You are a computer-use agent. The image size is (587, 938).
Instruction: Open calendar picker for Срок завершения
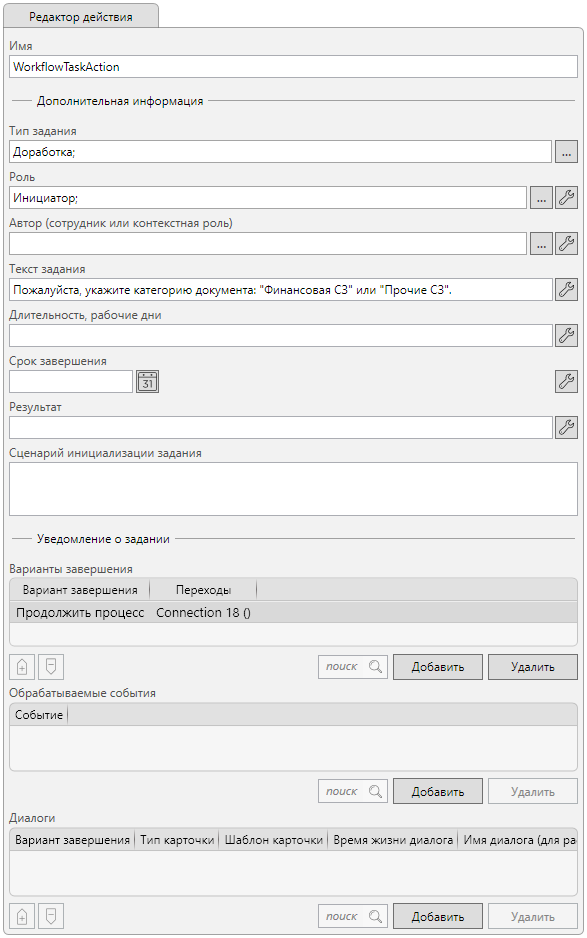click(147, 382)
